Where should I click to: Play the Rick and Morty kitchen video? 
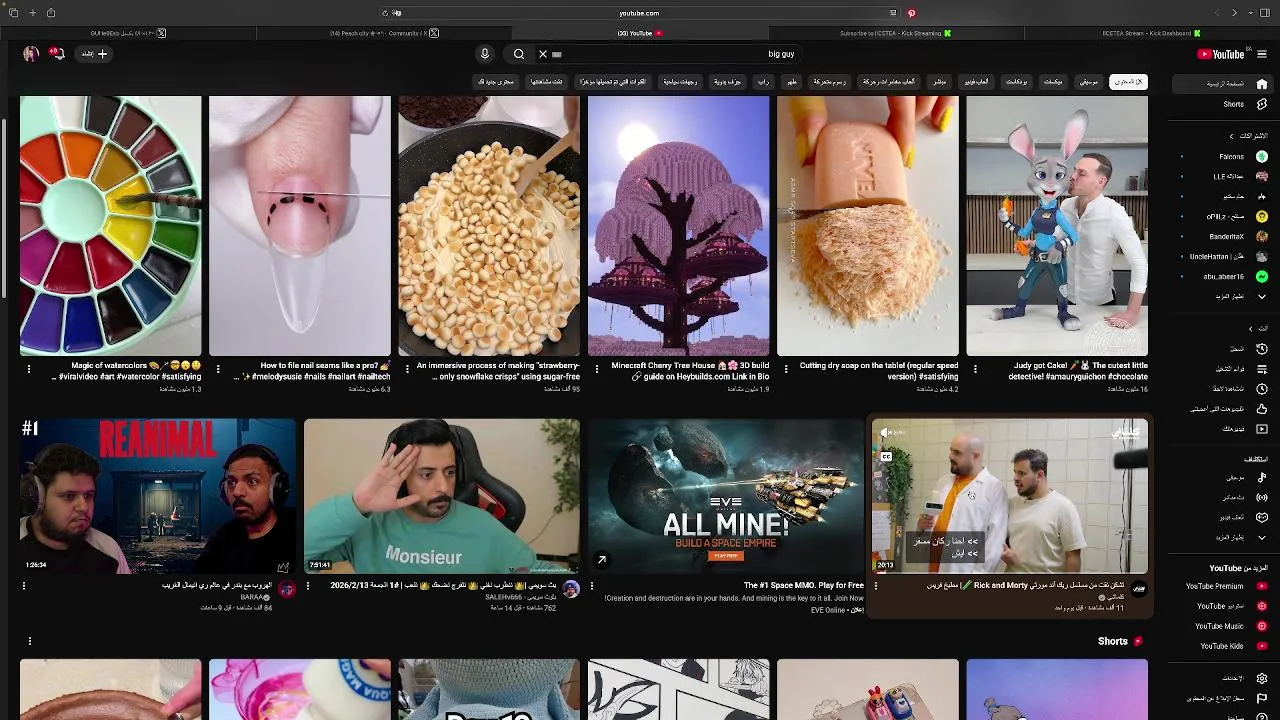[x=1010, y=496]
